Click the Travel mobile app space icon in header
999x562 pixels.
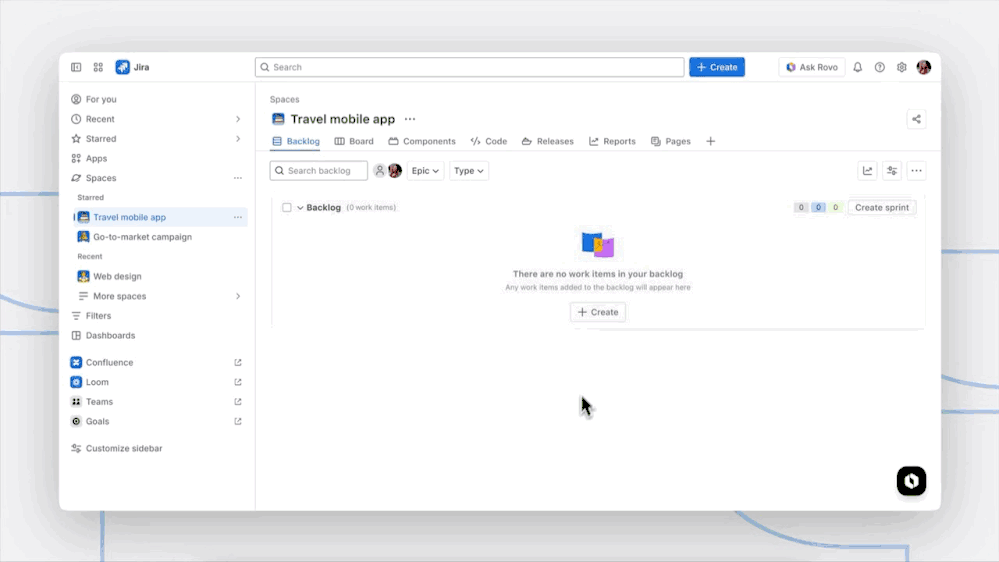(278, 119)
